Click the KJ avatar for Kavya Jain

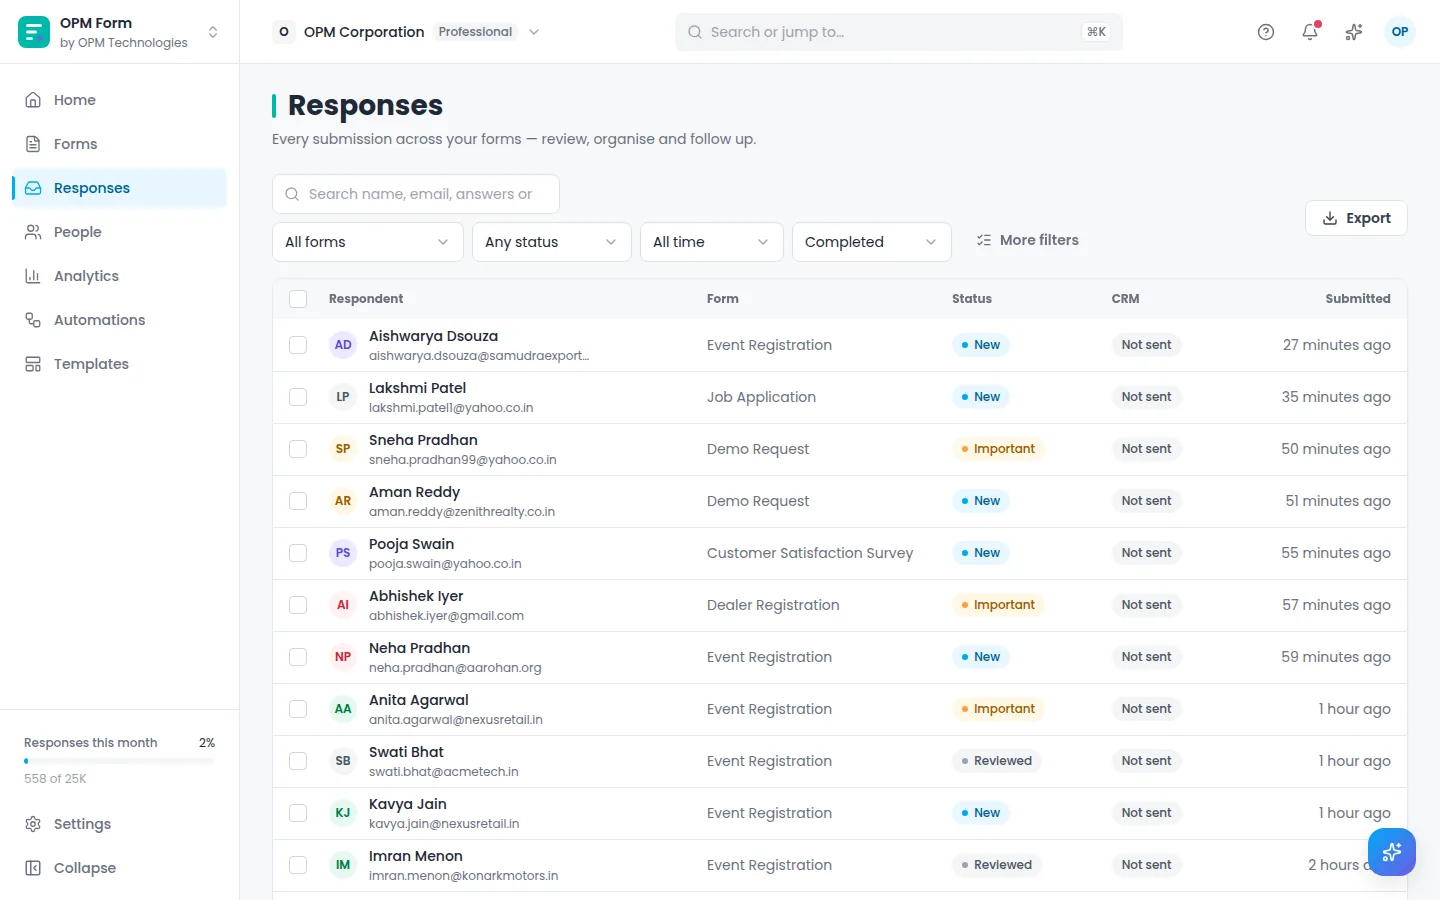pos(343,813)
